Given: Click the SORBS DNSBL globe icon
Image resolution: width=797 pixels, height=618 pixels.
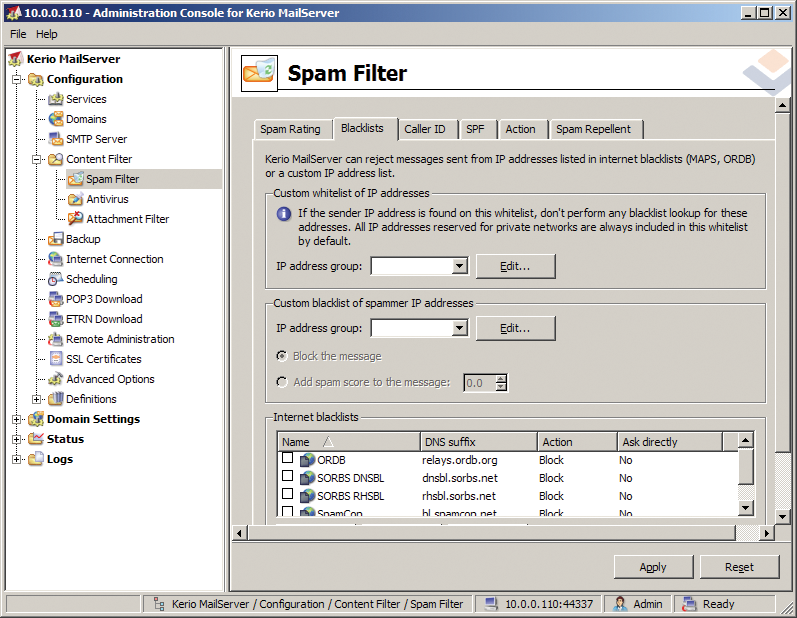Looking at the screenshot, I should [x=307, y=478].
